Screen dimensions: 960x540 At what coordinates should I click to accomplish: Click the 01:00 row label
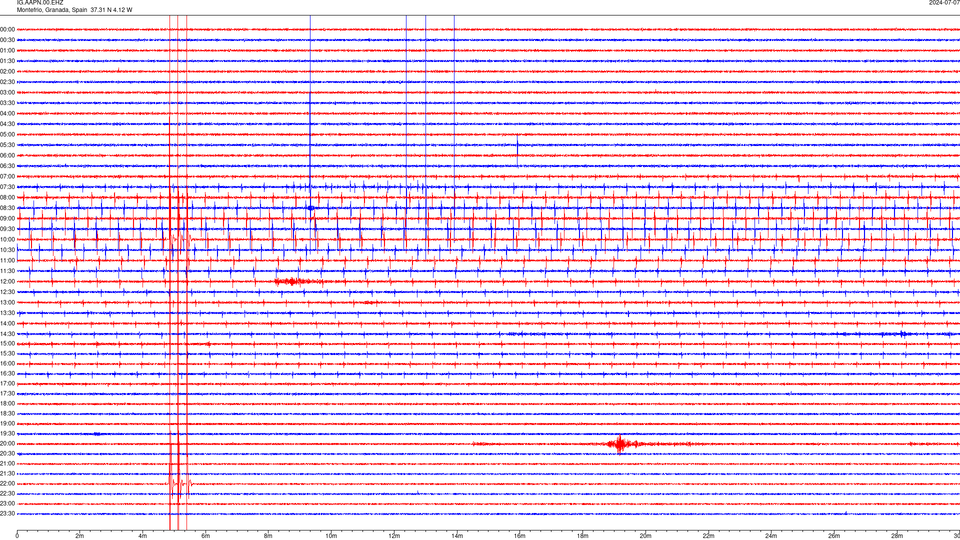tap(7, 50)
